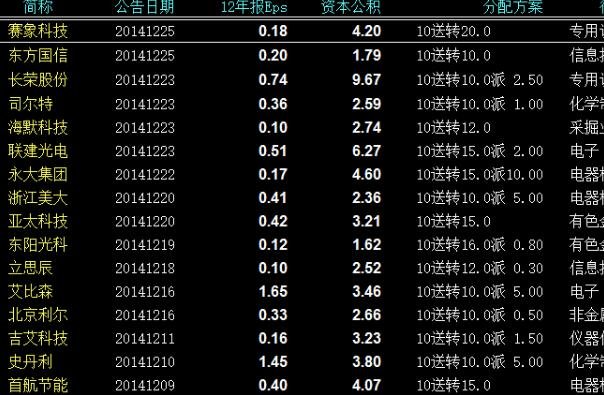Image resolution: width=604 pixels, height=395 pixels.
Task: Select stock row 赛象科技
Action: click(x=302, y=31)
